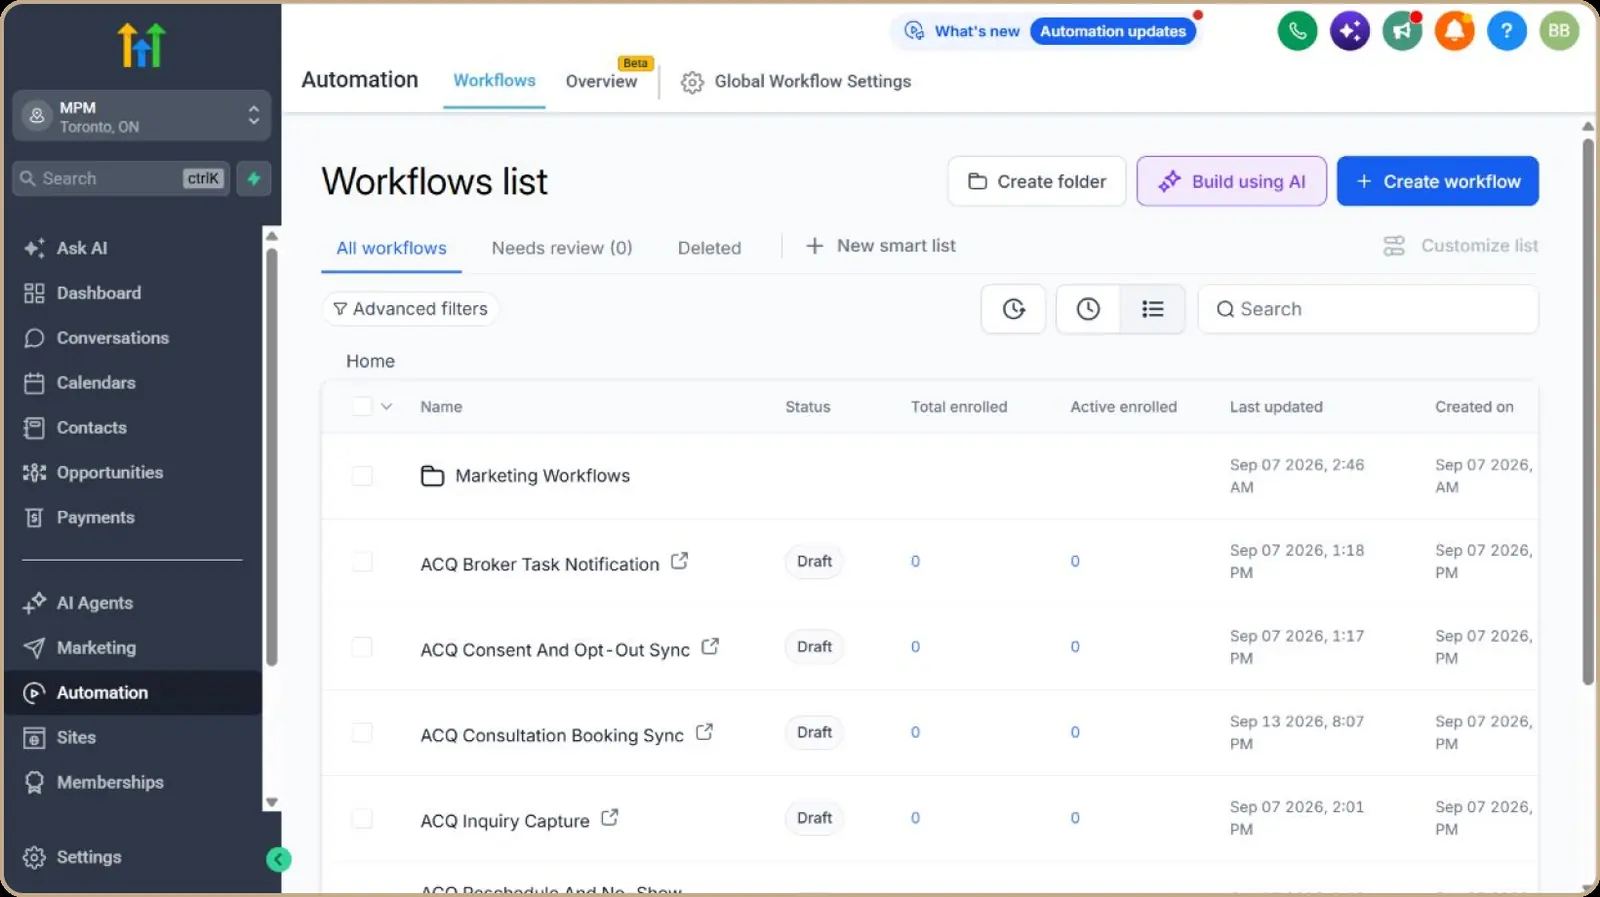Check the Marketing Workflows row checkbox
The width and height of the screenshot is (1600, 897).
point(362,476)
